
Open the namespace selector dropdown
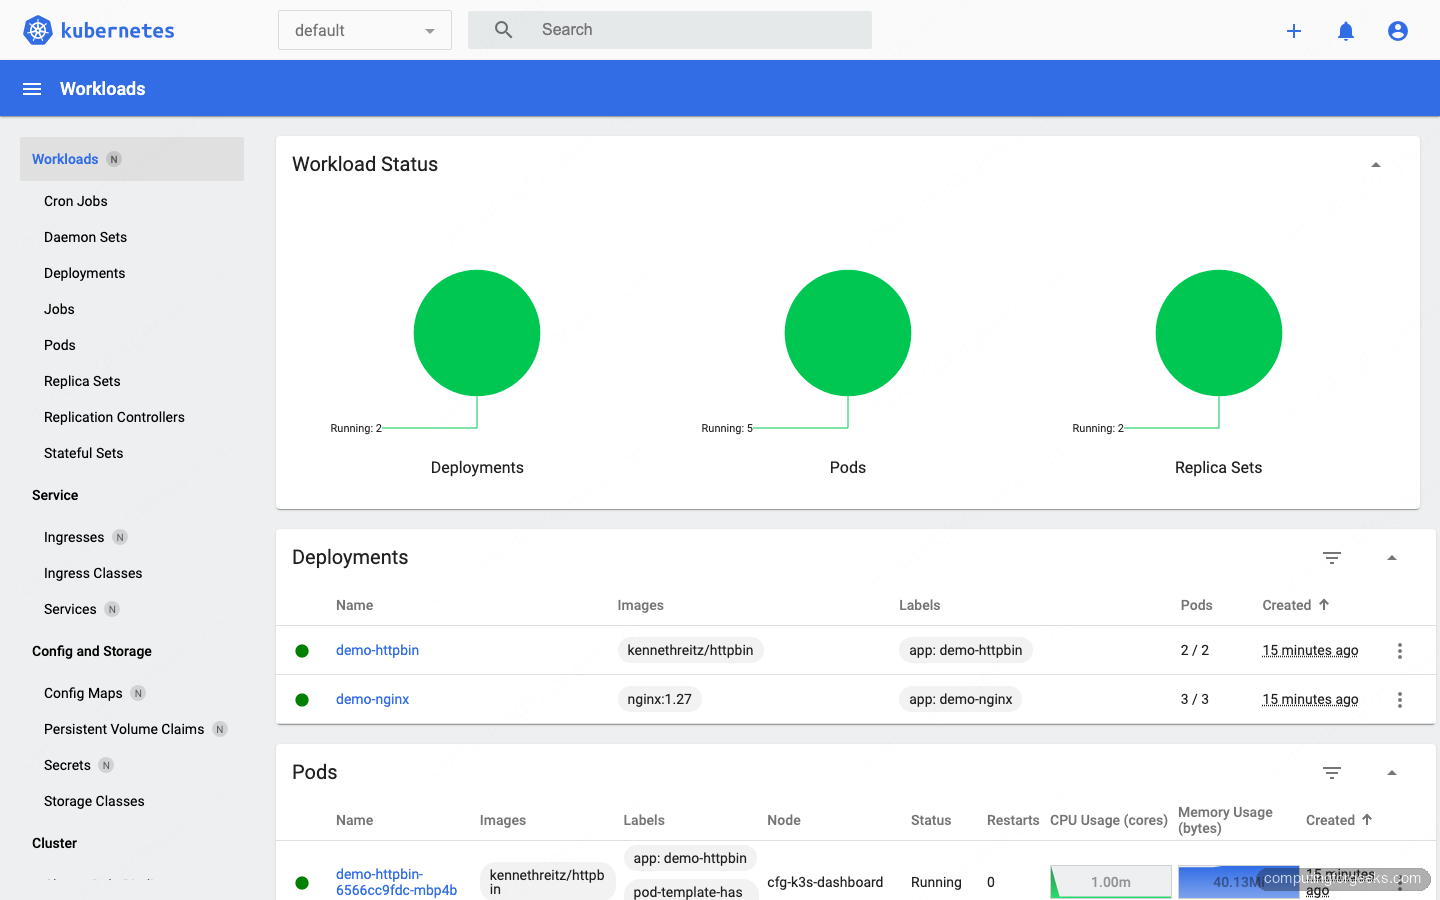tap(364, 30)
